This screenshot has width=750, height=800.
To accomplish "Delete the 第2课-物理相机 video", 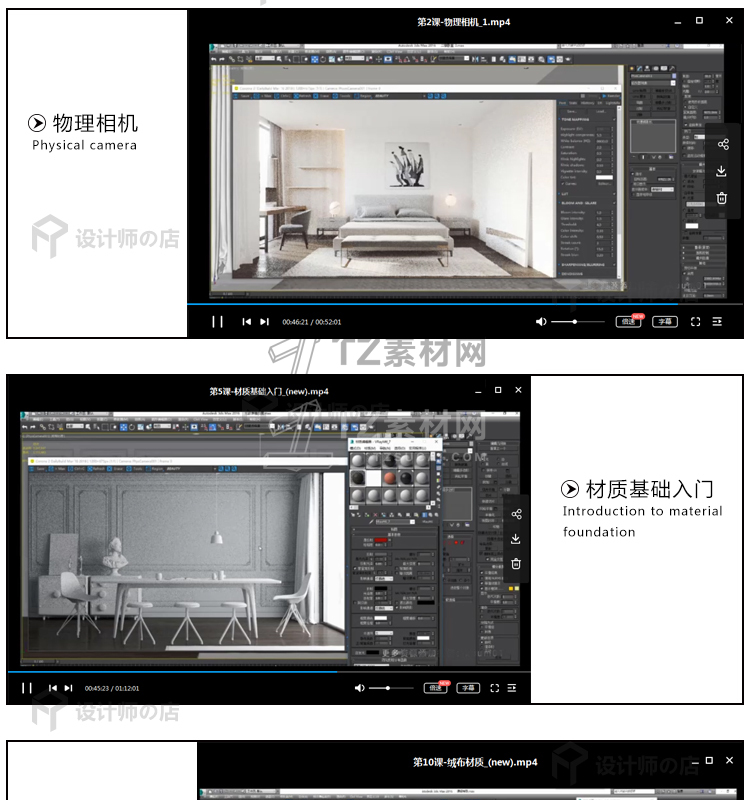I will 721,198.
